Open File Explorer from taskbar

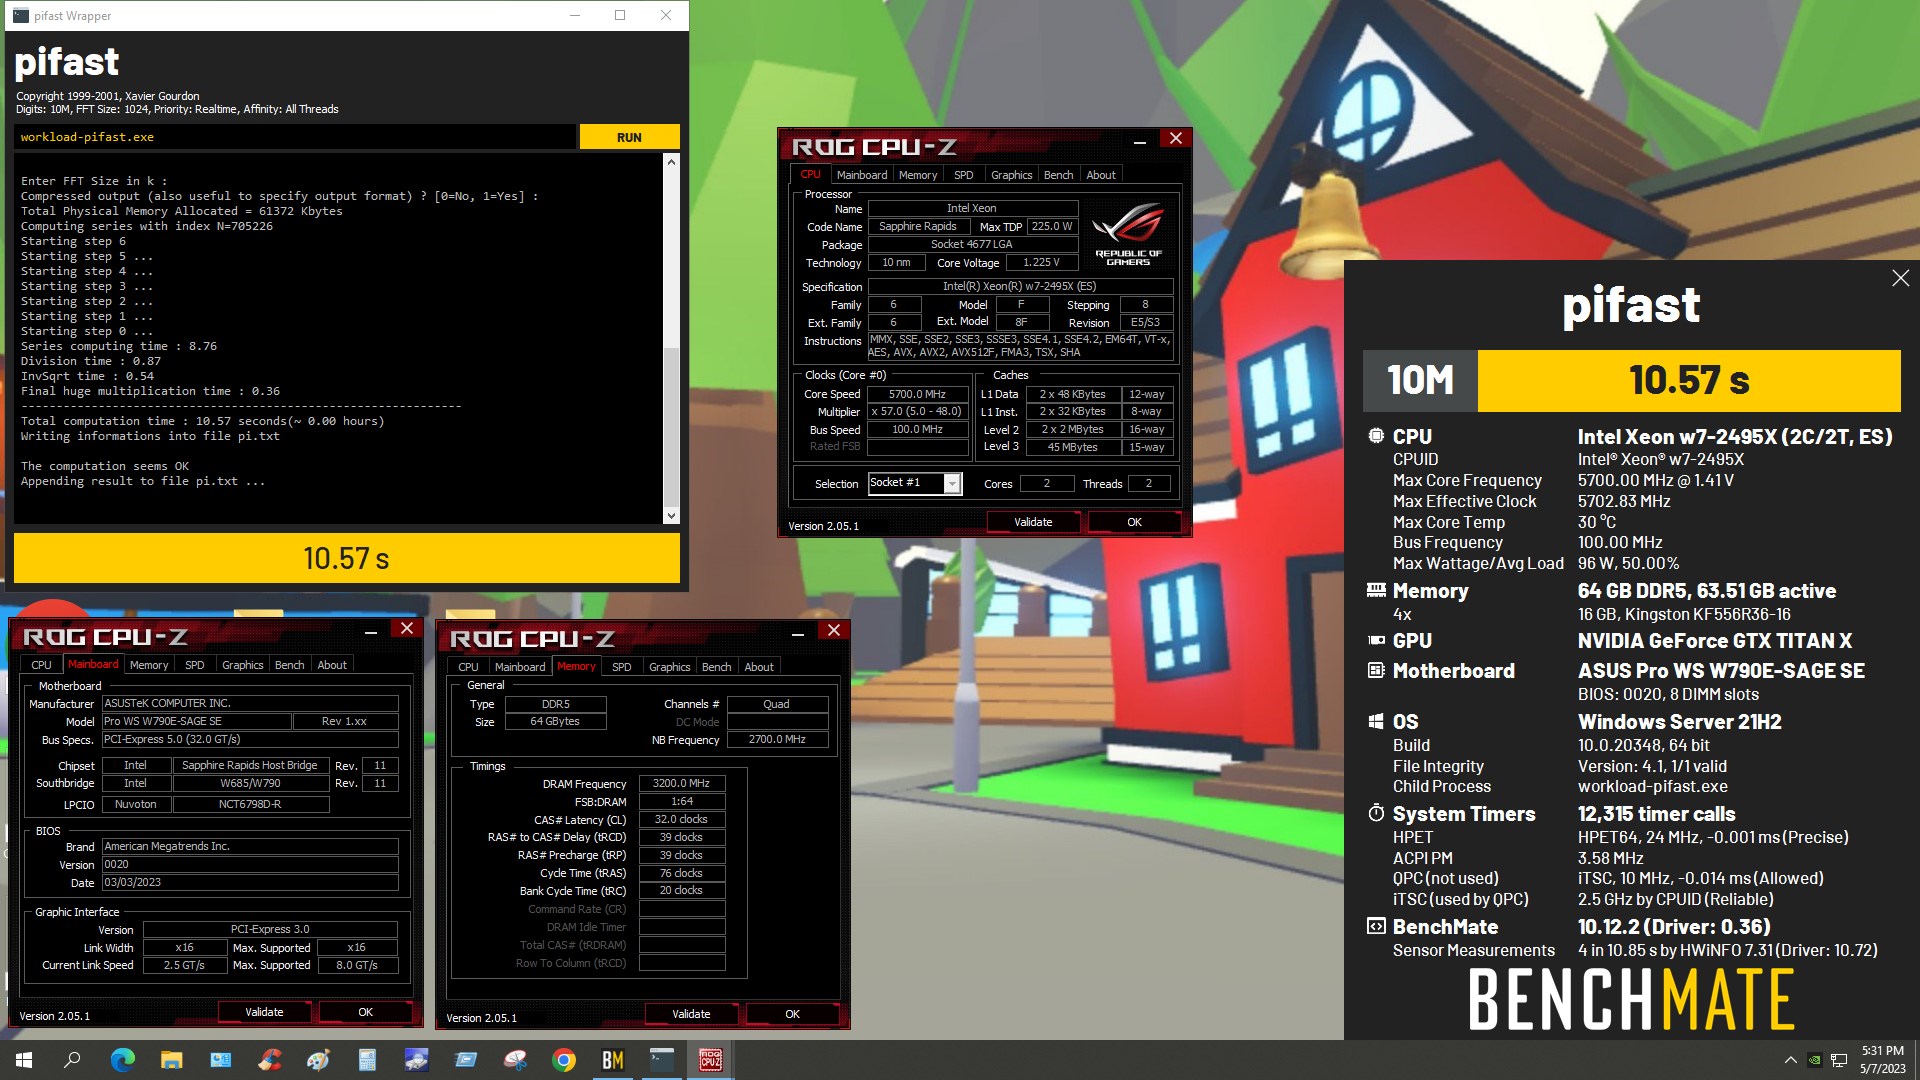point(171,1060)
